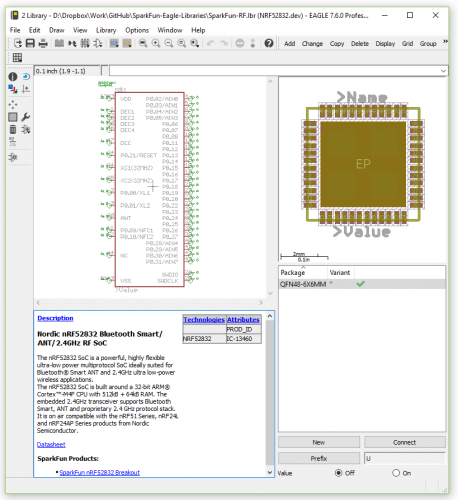Click the Grid text toolbar button

[407, 44]
